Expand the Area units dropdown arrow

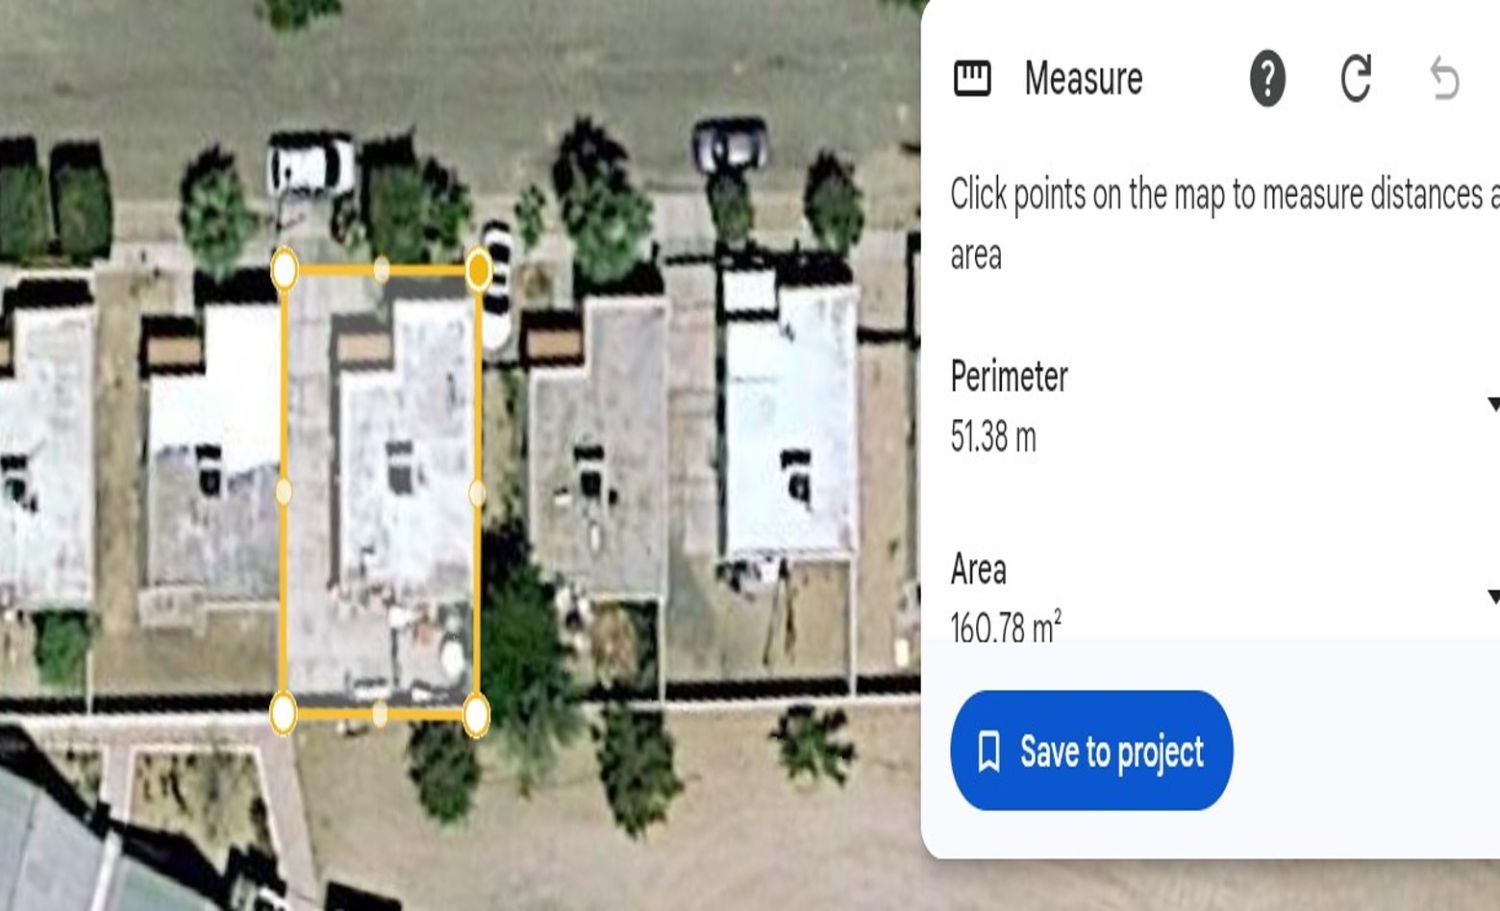[1493, 597]
